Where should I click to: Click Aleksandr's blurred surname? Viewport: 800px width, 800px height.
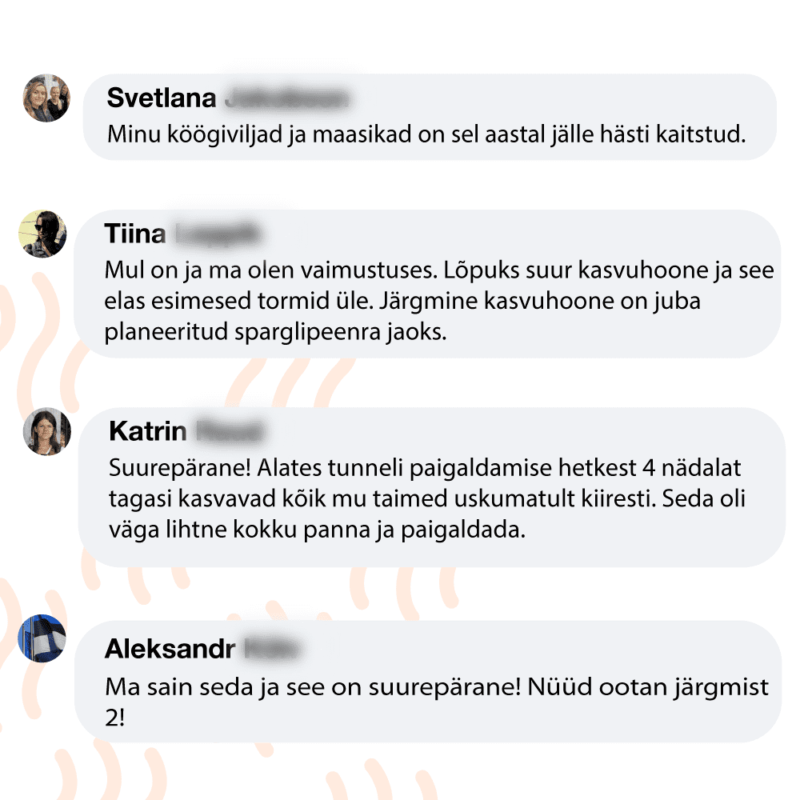tap(272, 649)
